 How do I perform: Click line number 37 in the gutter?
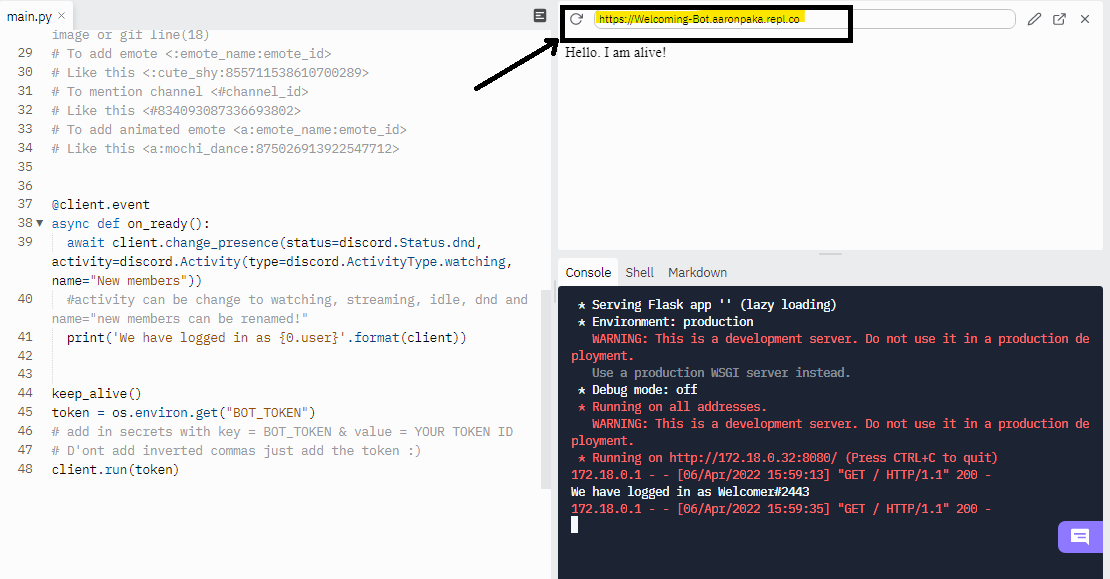tap(25, 204)
